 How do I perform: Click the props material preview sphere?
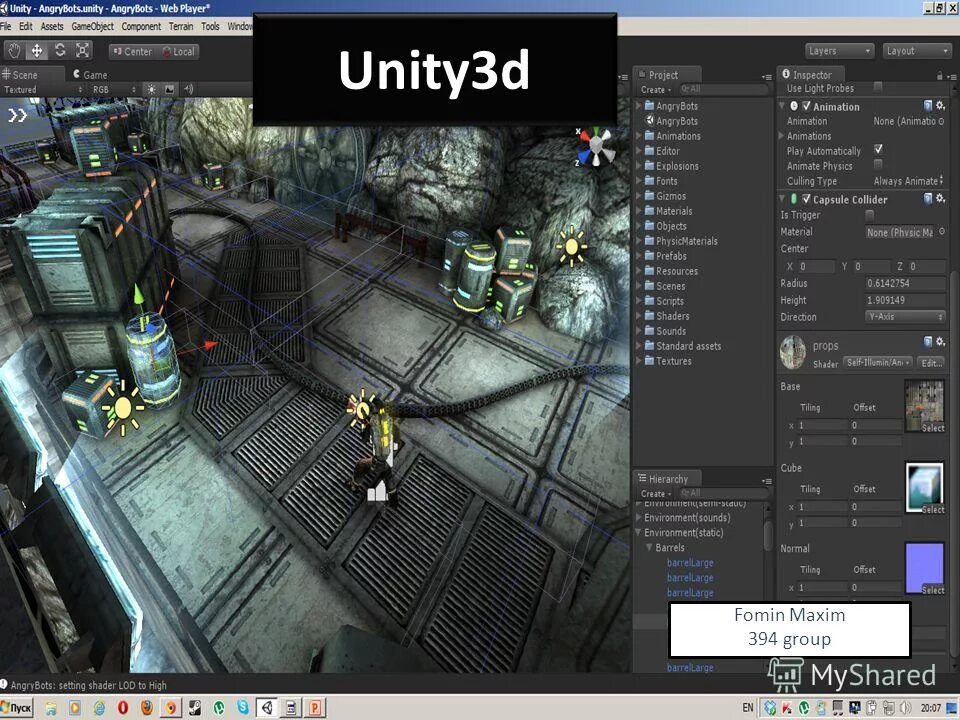coord(793,353)
